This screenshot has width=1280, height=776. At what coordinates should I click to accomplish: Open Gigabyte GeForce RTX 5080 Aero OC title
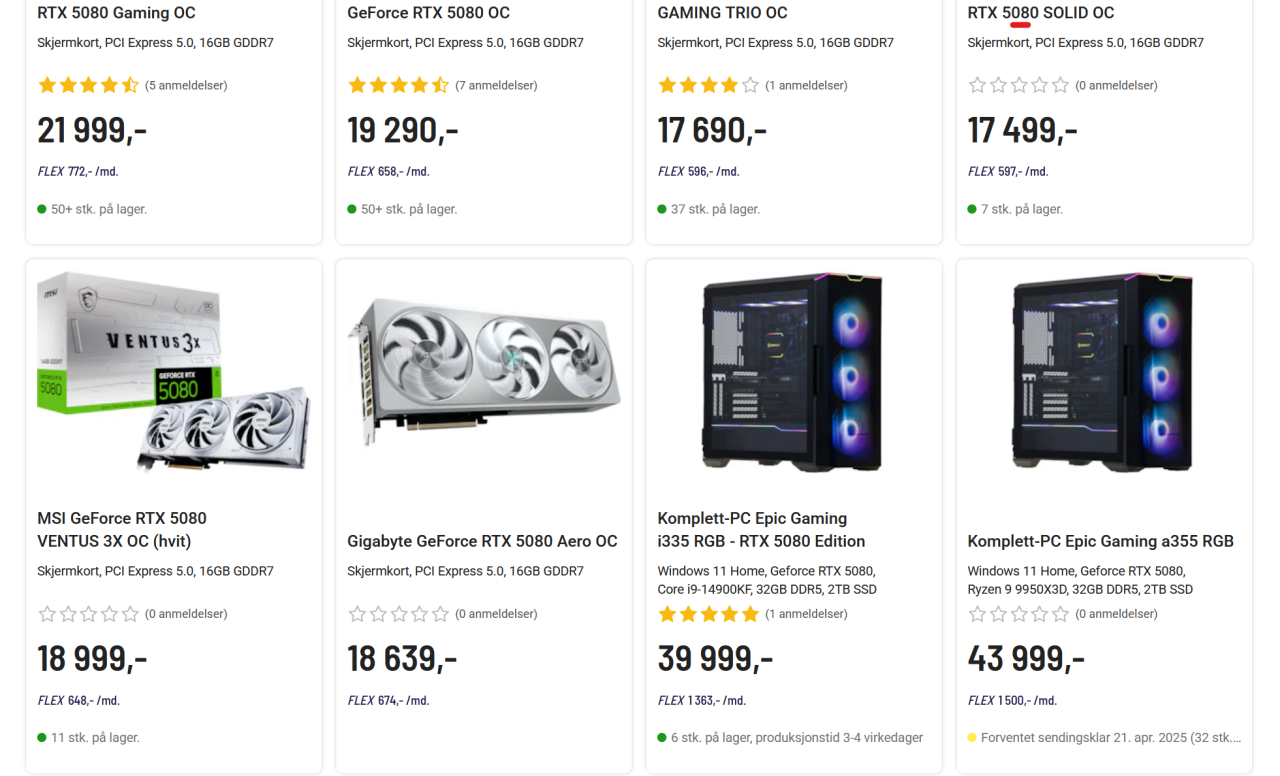click(x=482, y=541)
